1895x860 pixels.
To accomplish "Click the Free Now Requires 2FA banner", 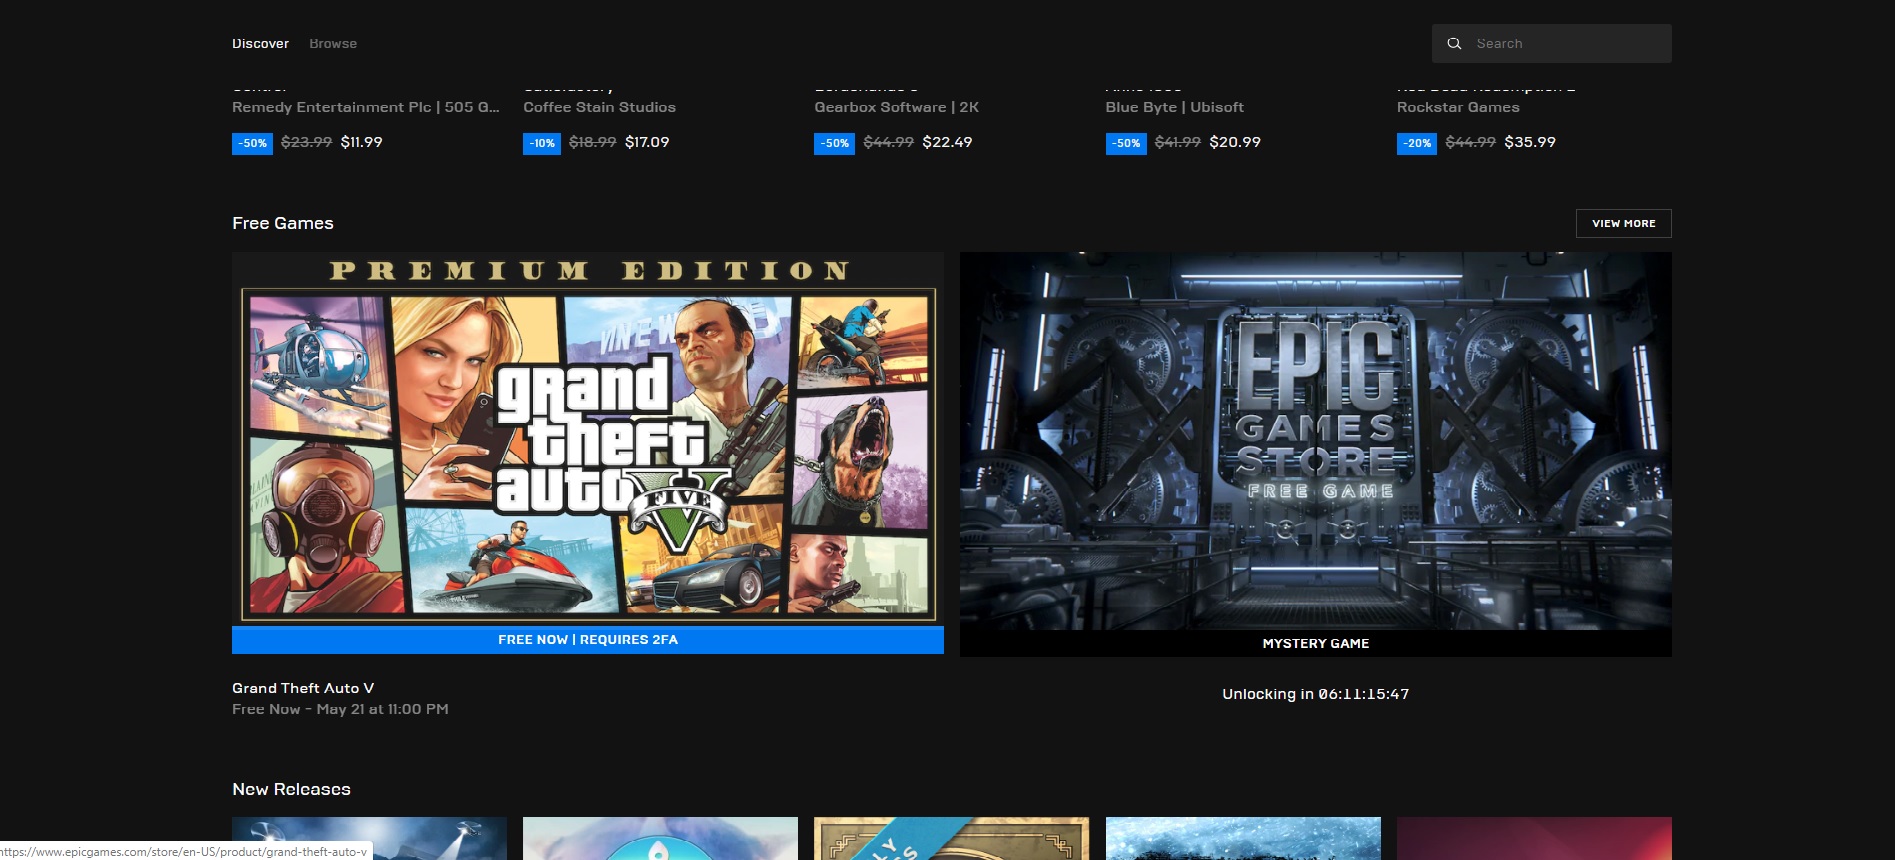I will [x=588, y=640].
